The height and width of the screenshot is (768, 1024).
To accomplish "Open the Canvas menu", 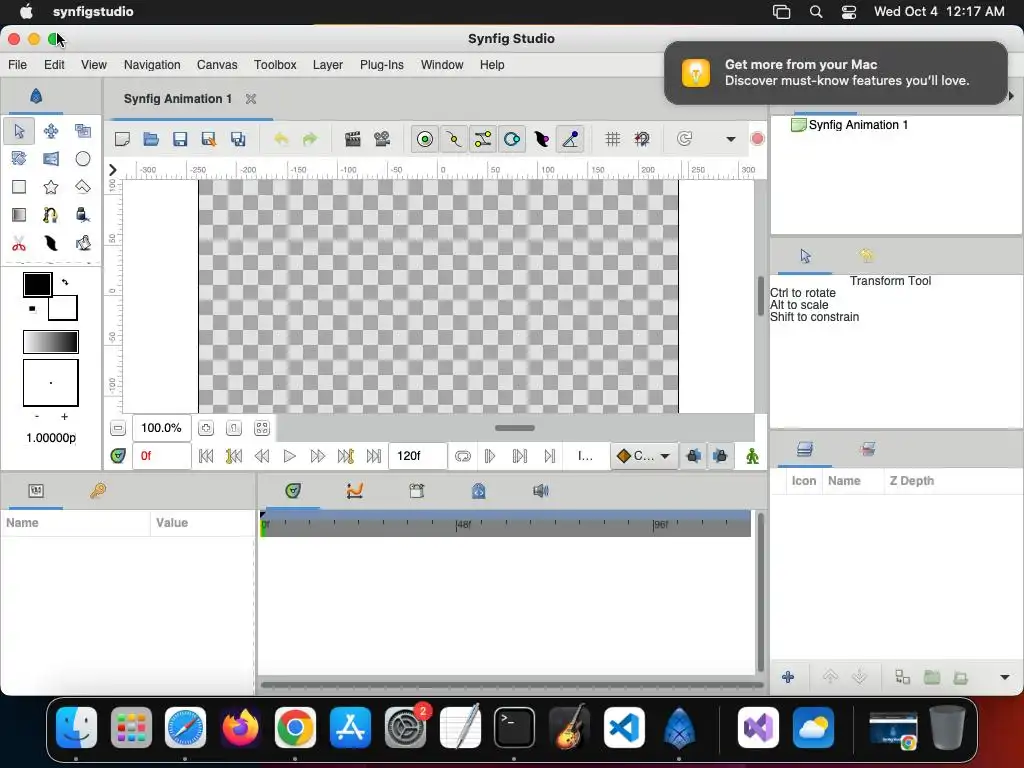I will click(x=217, y=65).
